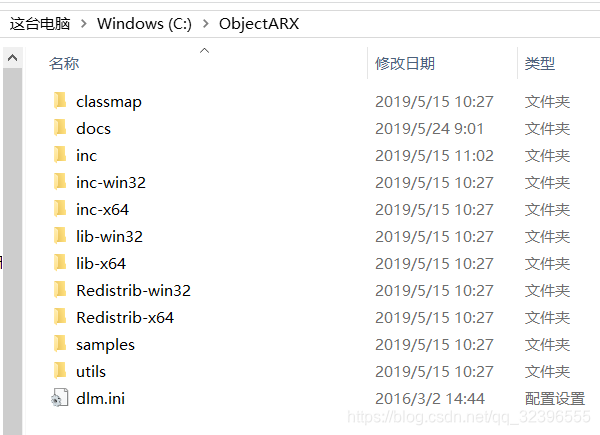Click the docs folder icon
The image size is (600, 435).
[x=60, y=128]
